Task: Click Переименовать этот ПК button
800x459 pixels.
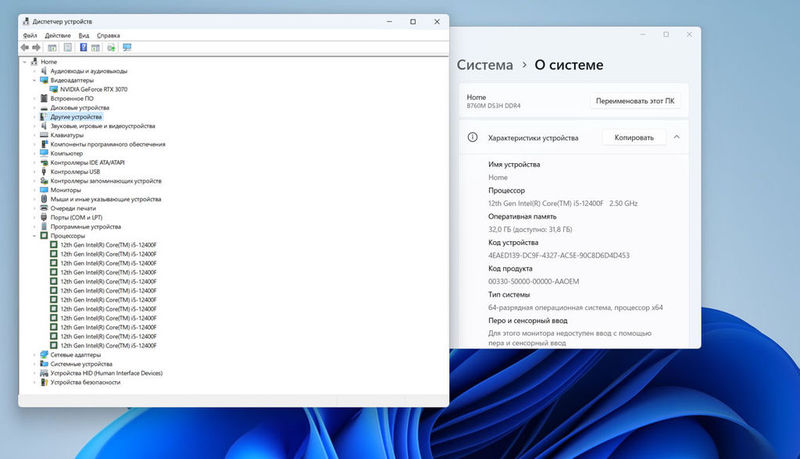Action: coord(635,101)
